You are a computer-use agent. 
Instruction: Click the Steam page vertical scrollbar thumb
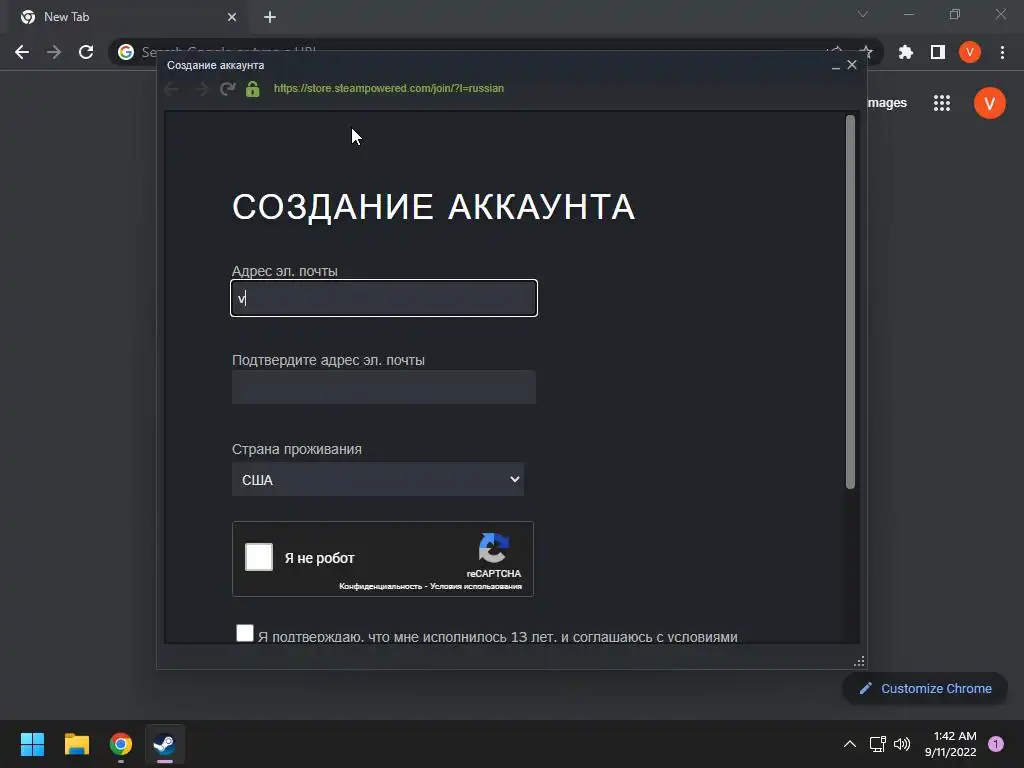pos(850,302)
